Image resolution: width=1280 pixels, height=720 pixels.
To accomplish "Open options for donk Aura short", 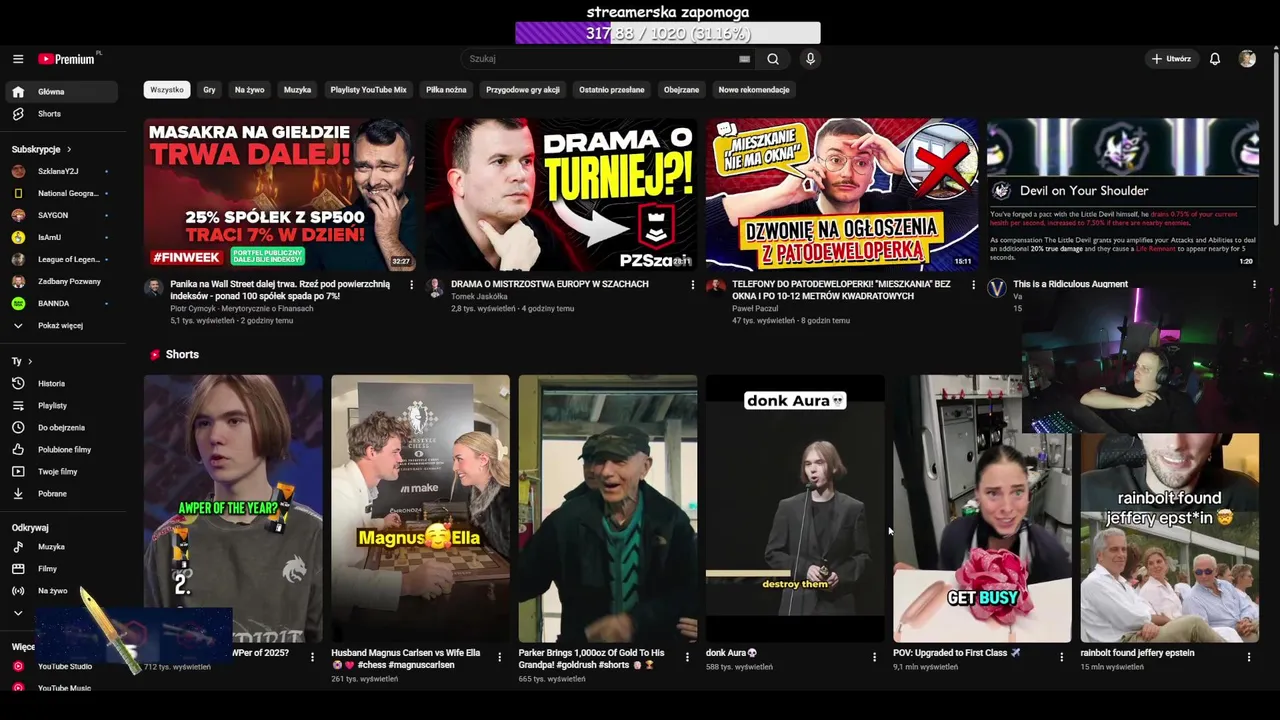I will pos(874,657).
